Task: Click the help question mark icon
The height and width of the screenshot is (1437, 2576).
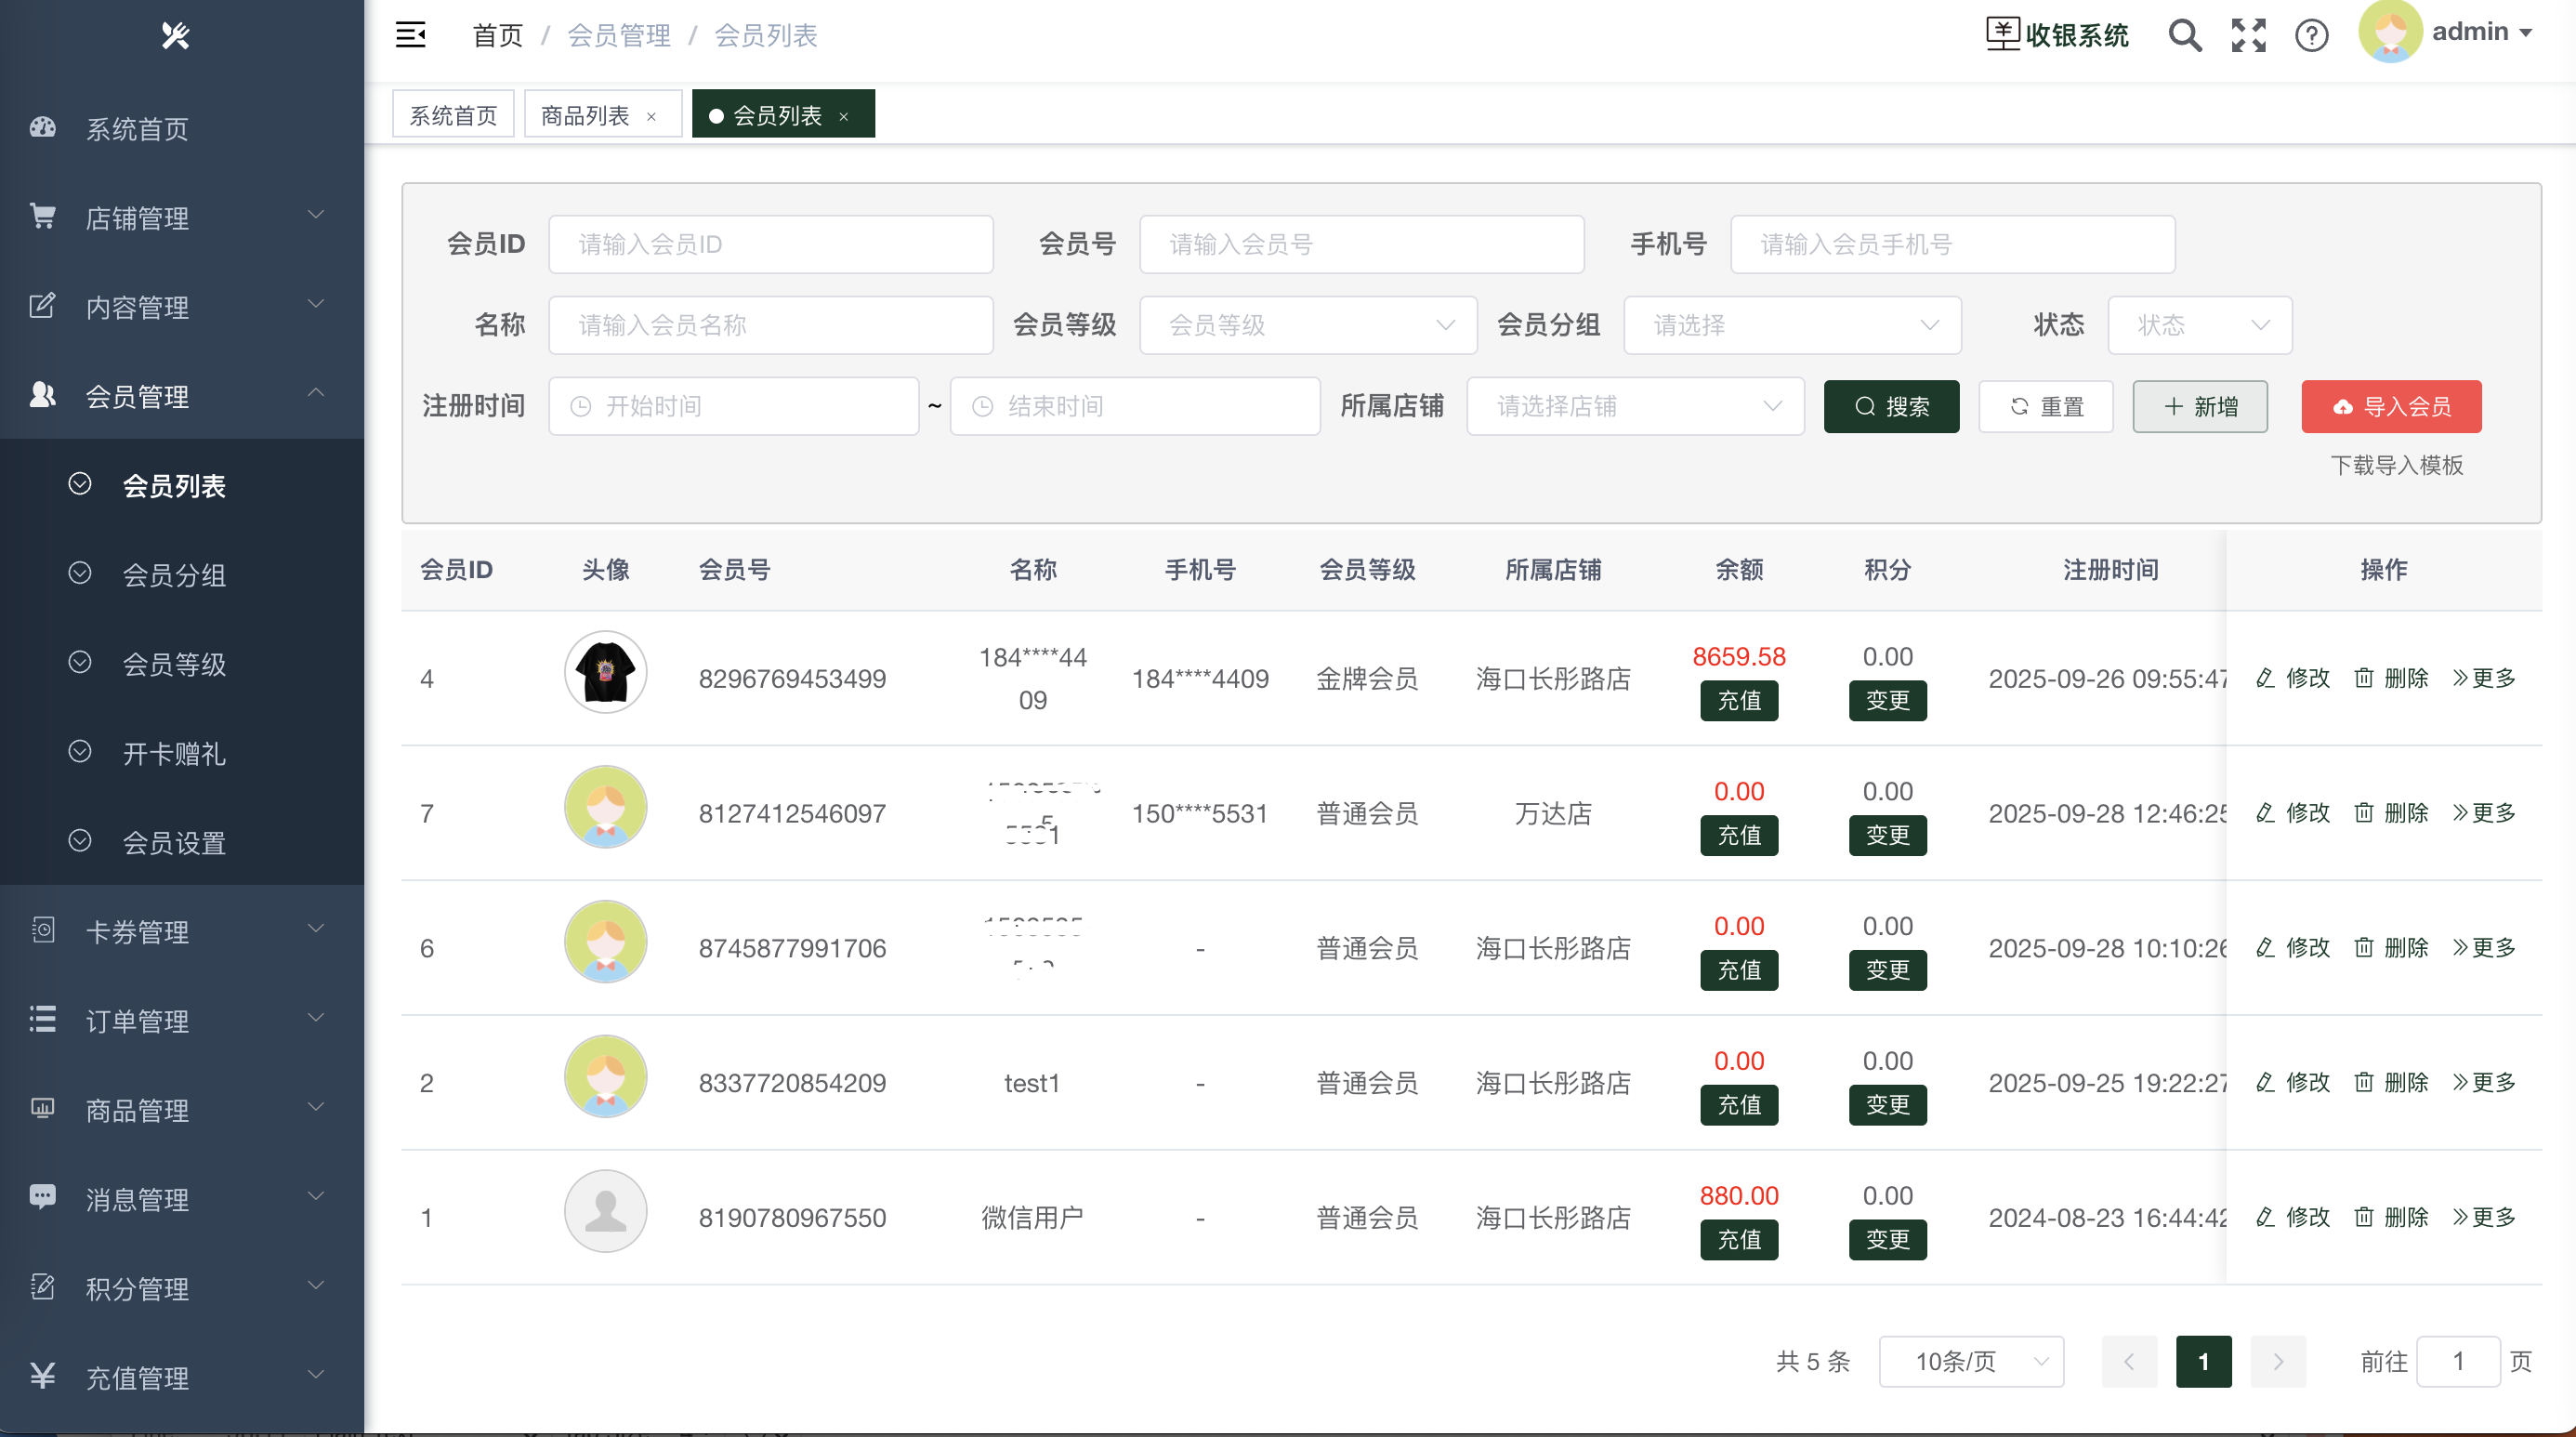Action: click(x=2311, y=35)
